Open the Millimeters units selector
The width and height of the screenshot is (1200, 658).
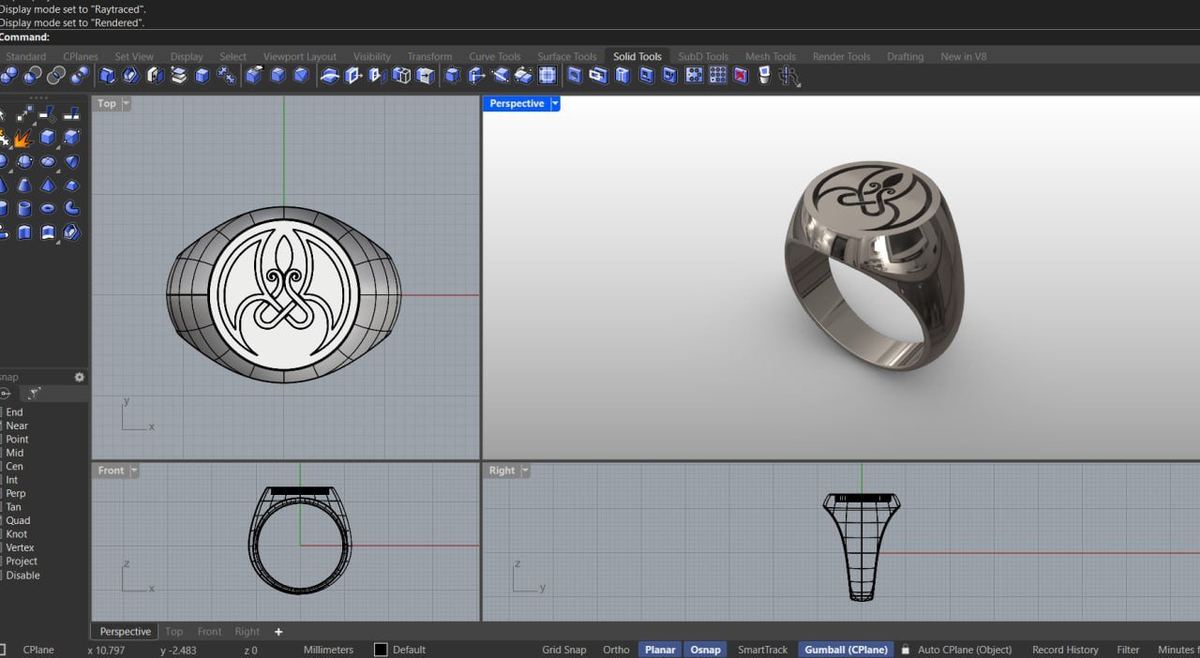pyautogui.click(x=328, y=650)
